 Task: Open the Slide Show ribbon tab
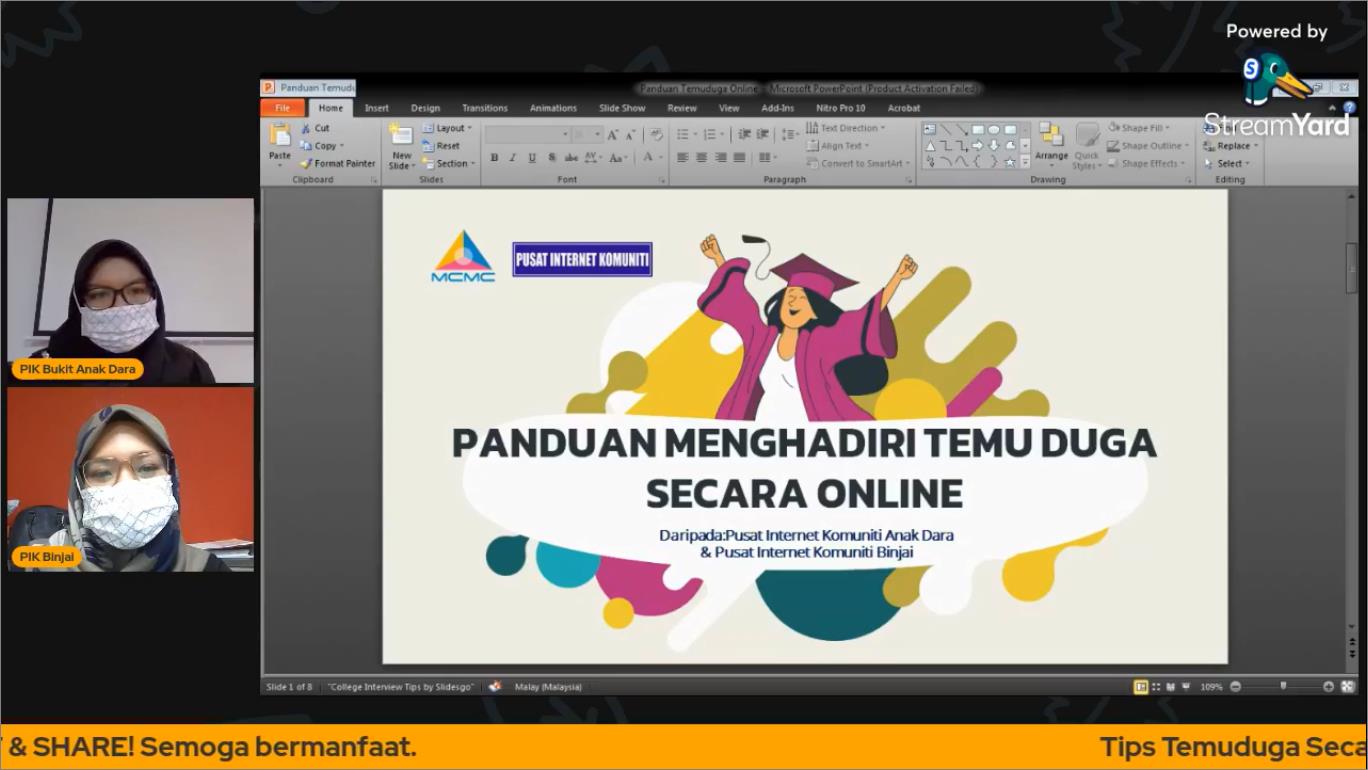(x=622, y=108)
